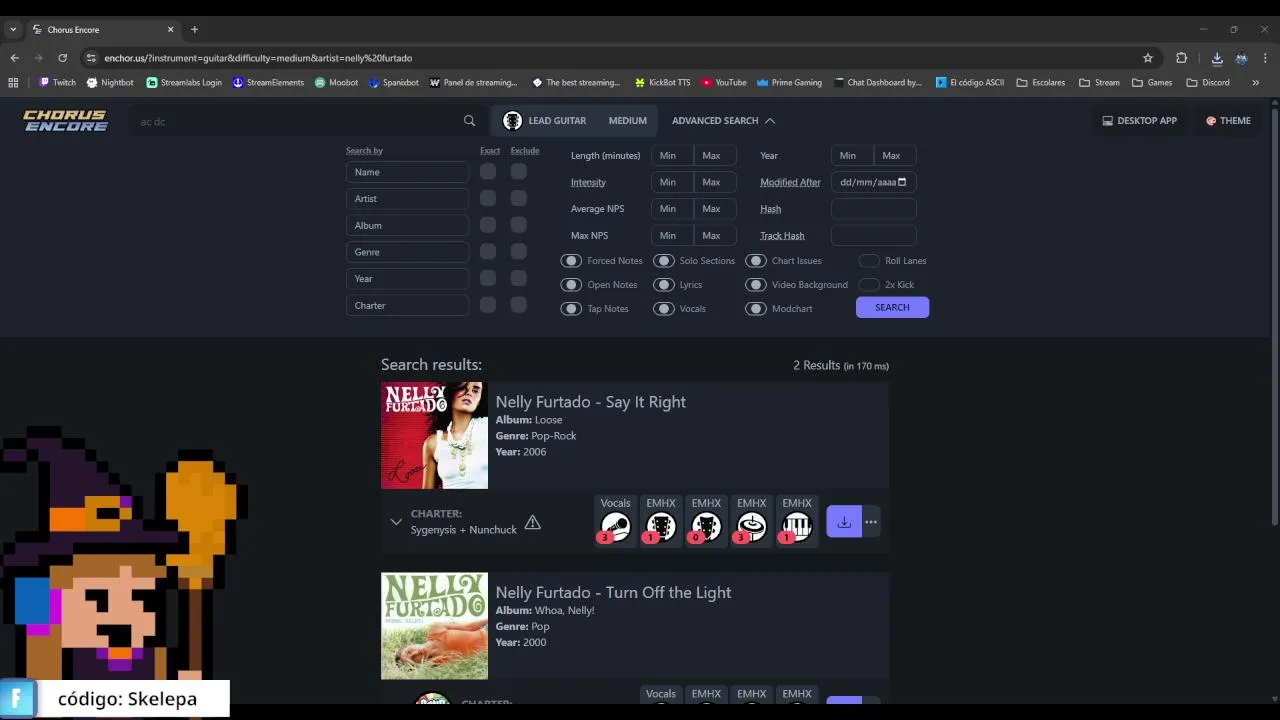This screenshot has width=1280, height=720.
Task: Click the search magnifier icon
Action: (x=469, y=121)
